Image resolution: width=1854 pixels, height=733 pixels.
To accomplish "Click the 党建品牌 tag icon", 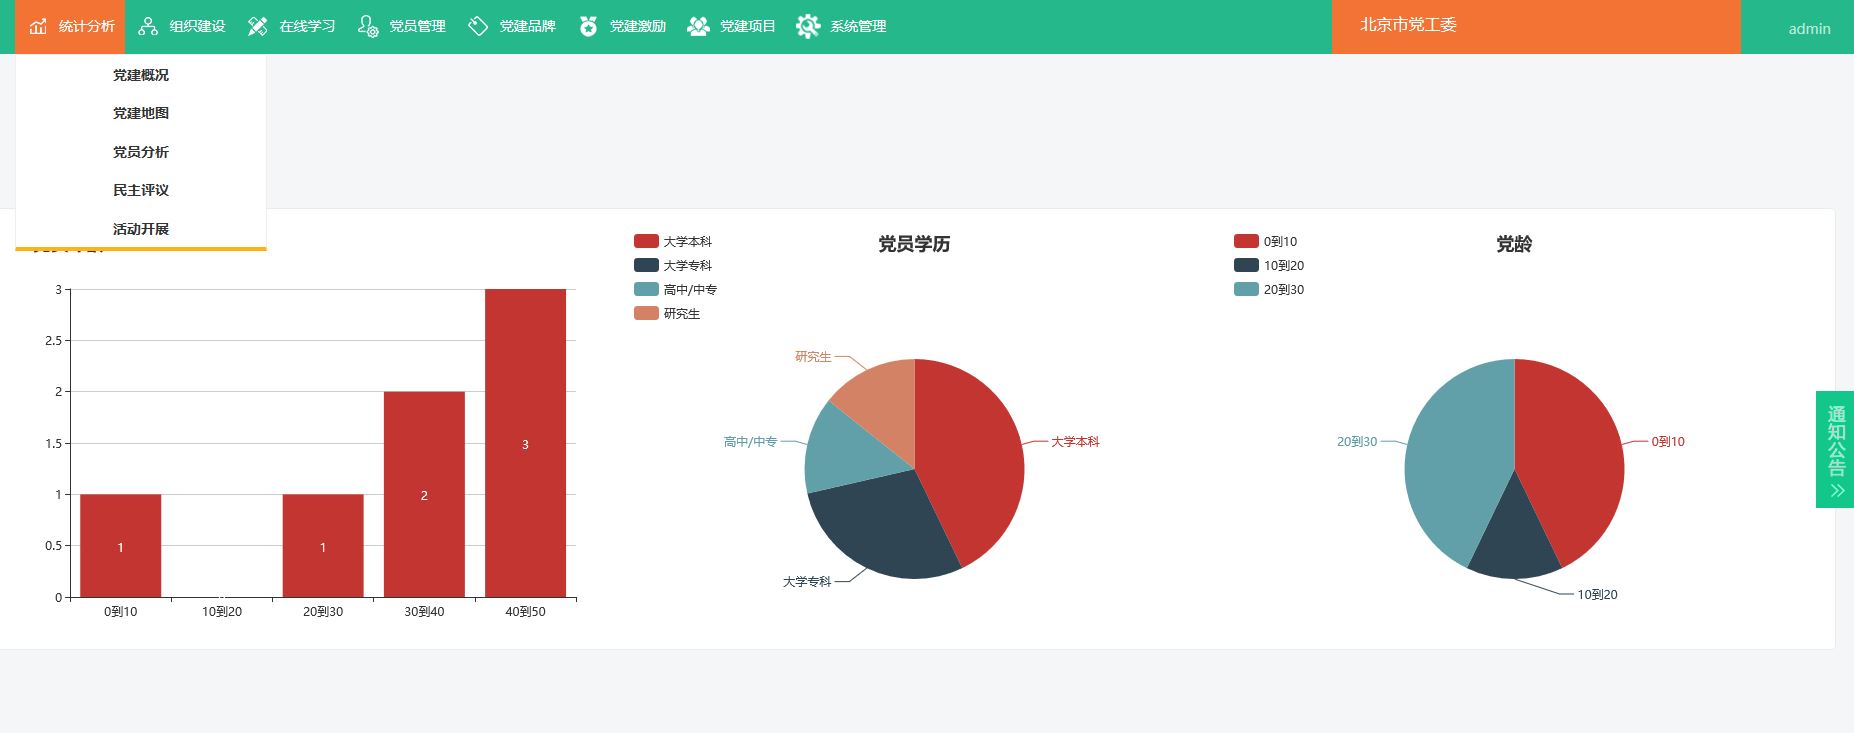I will (x=478, y=26).
